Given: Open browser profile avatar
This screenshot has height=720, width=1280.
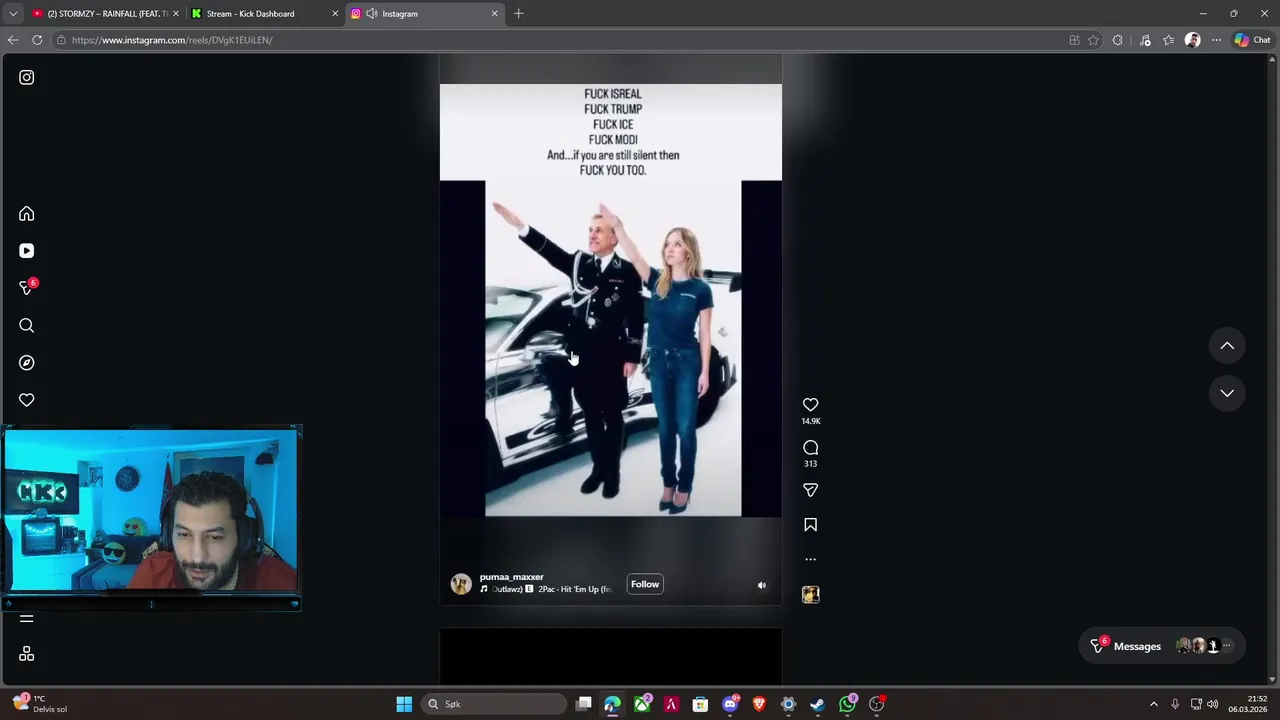Looking at the screenshot, I should point(1192,40).
